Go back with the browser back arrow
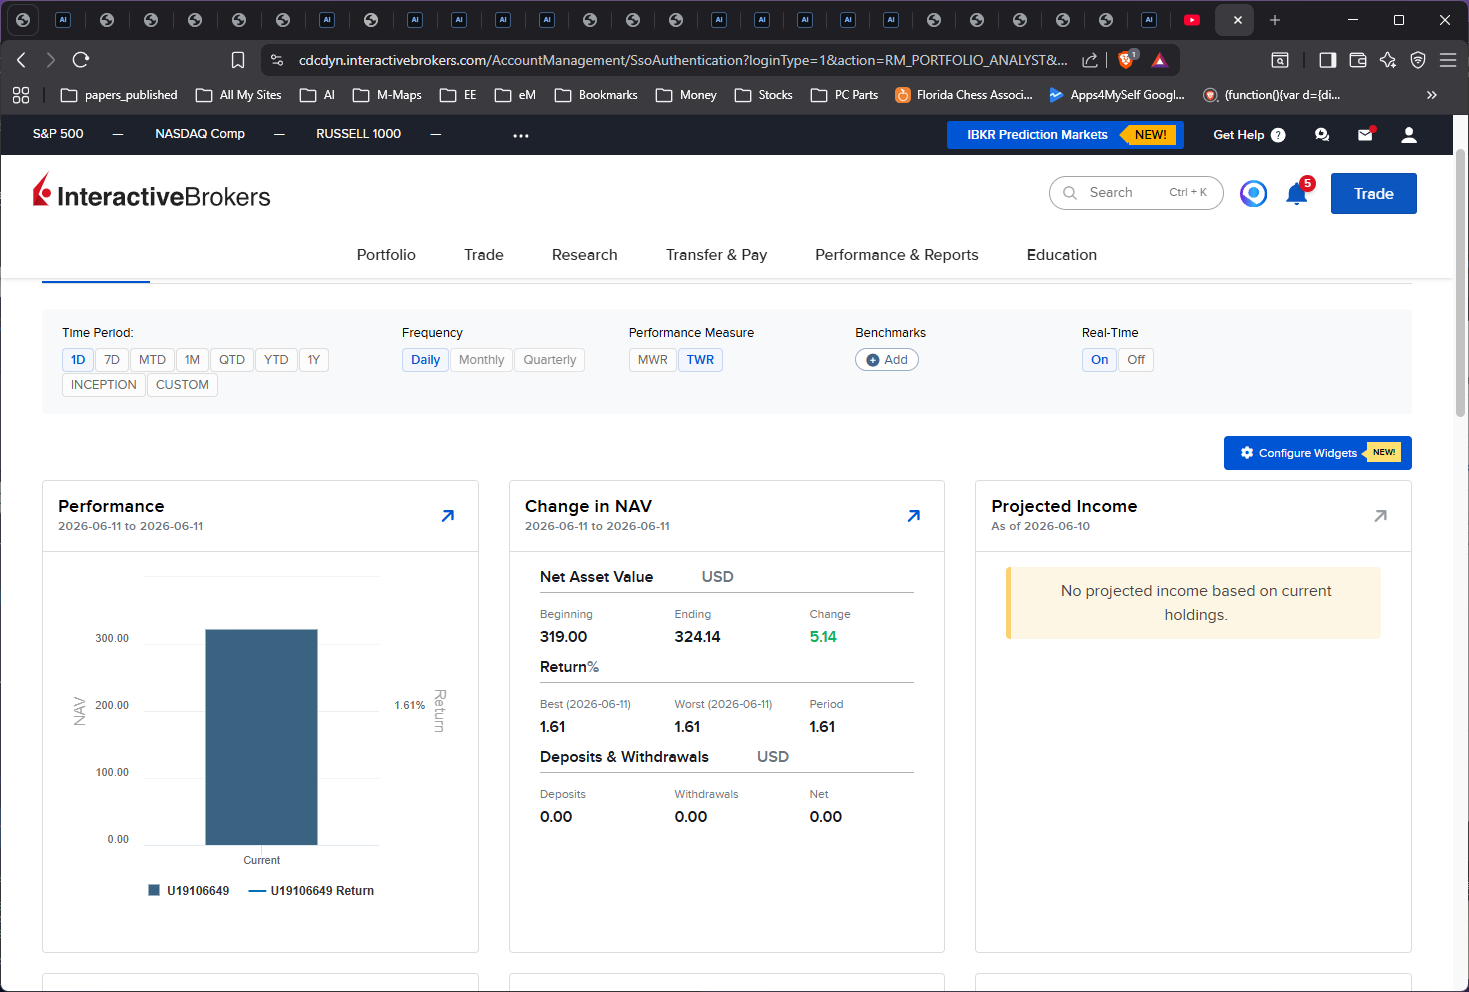 tap(21, 60)
